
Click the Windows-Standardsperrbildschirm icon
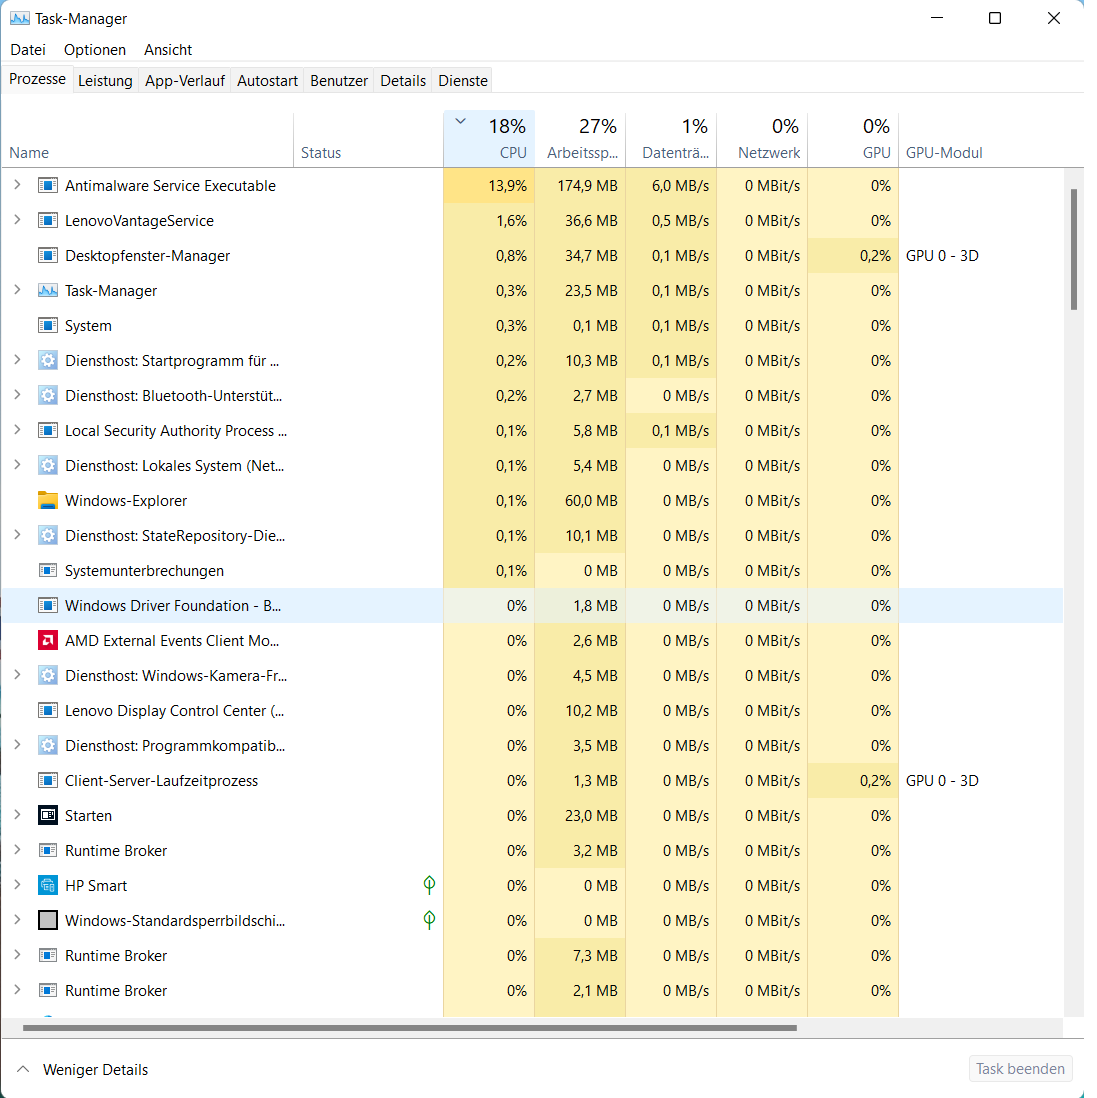click(x=48, y=921)
